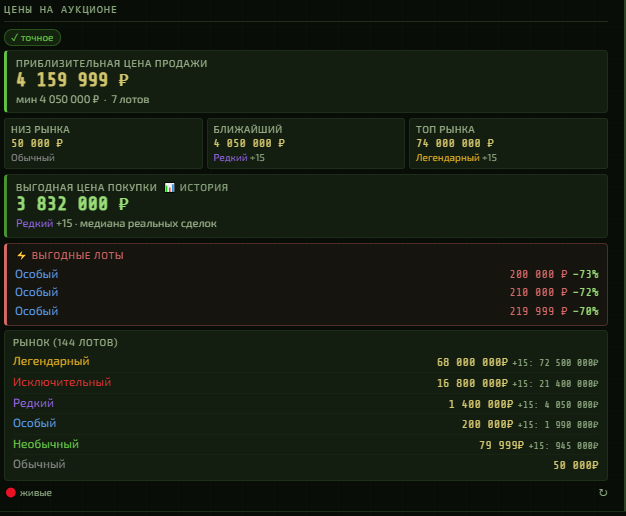Click the «точное» badge
This screenshot has width=626, height=516.
(x=32, y=38)
